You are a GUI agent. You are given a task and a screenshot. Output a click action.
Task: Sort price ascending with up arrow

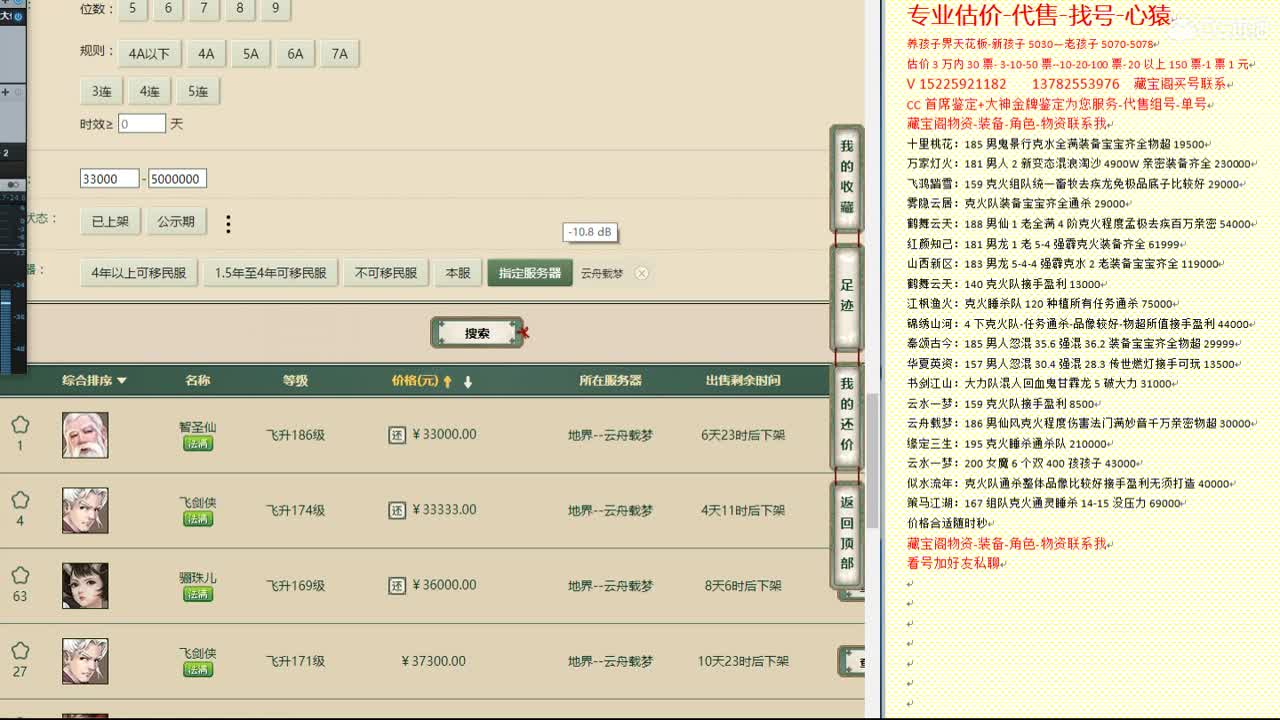tap(448, 381)
